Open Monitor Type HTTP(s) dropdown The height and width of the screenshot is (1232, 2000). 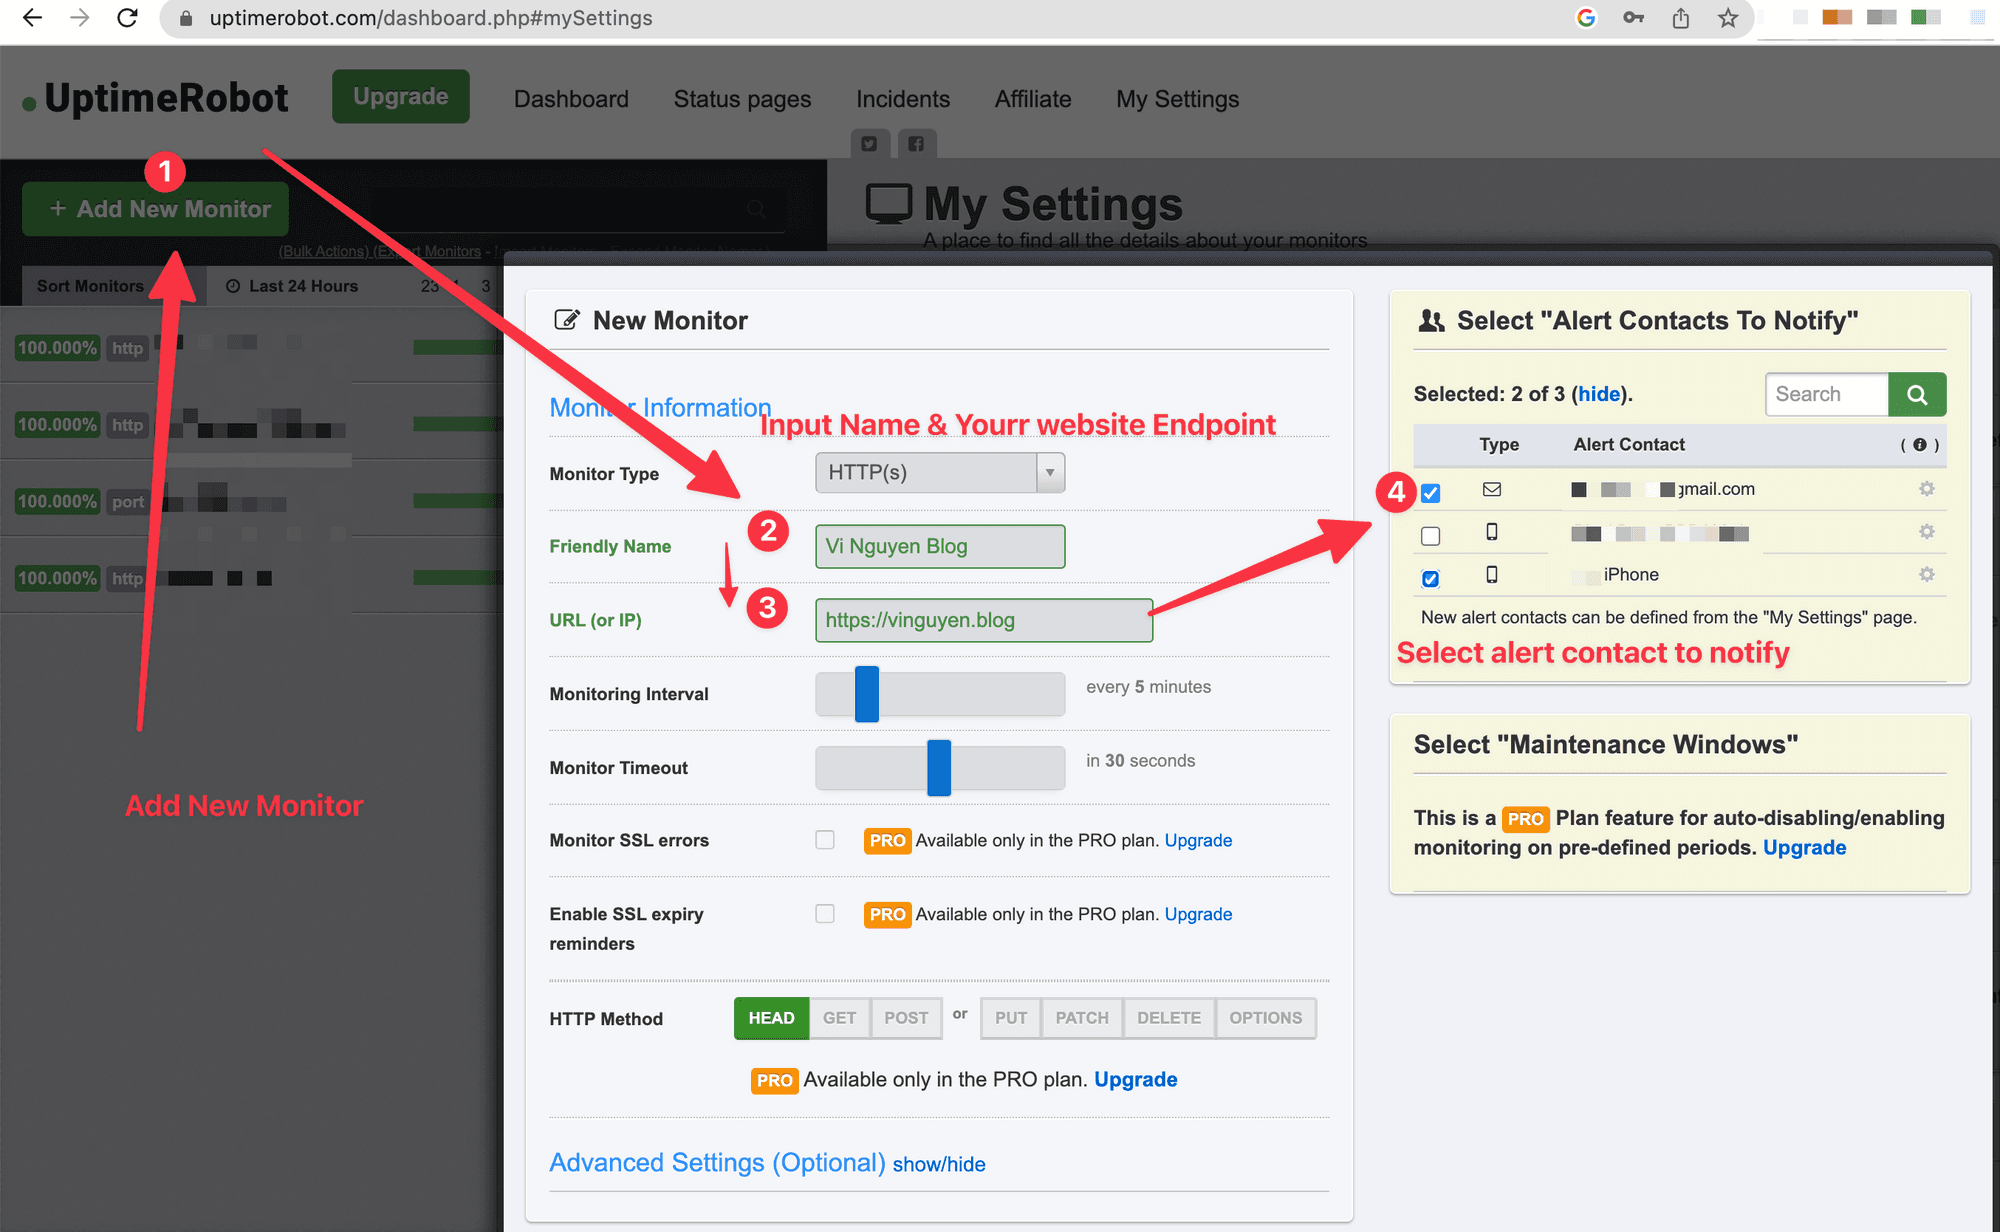tap(939, 472)
